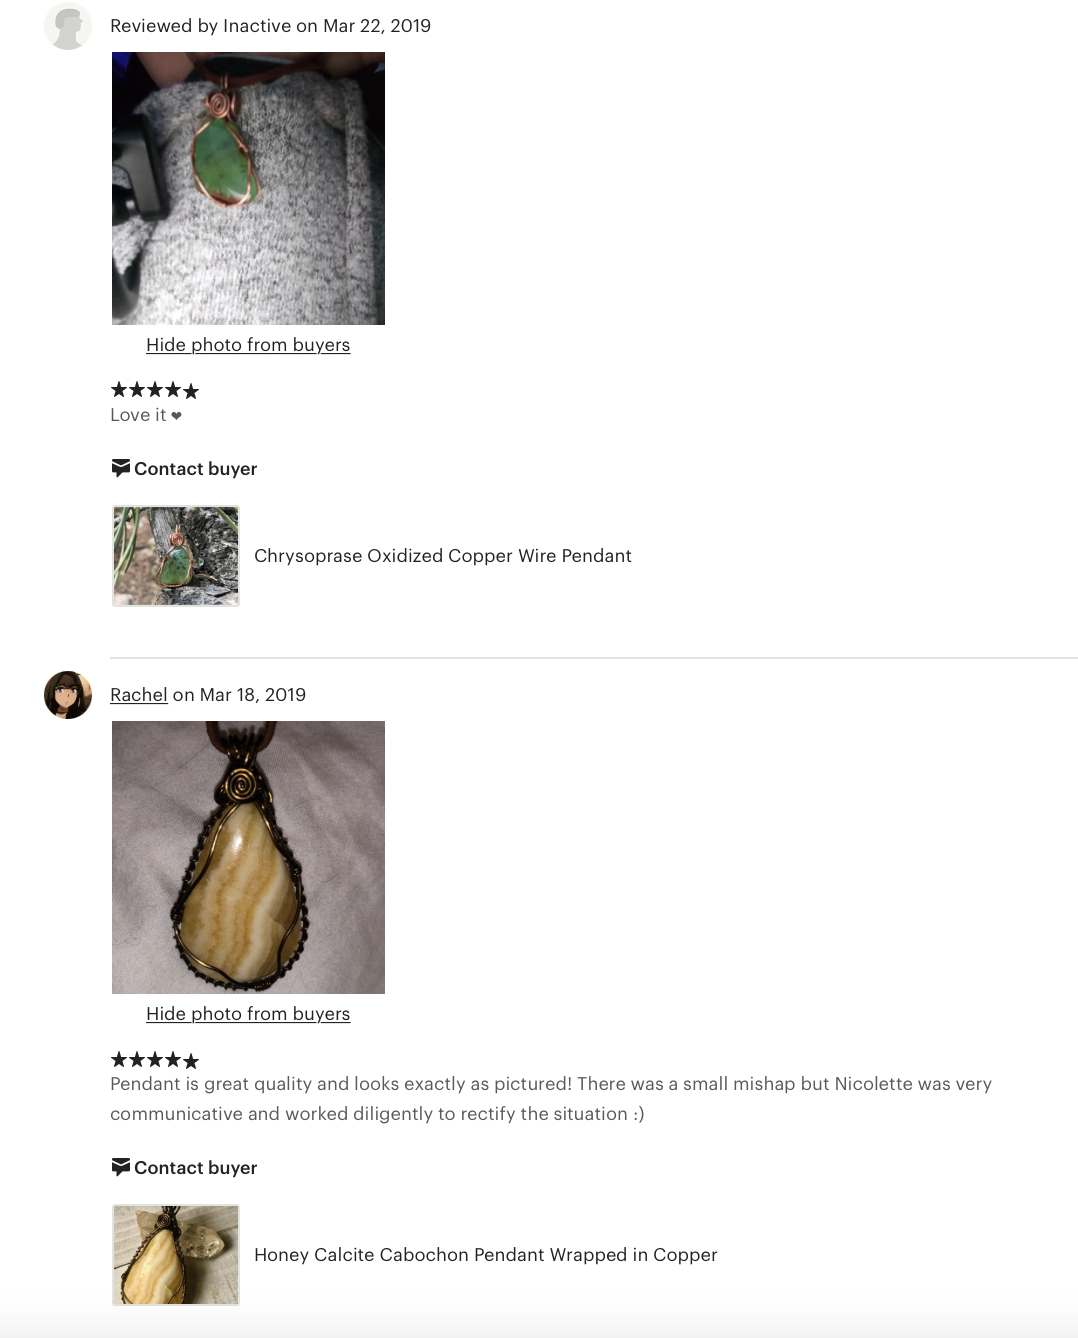
Task: Open Rachel's profile link
Action: (x=139, y=695)
